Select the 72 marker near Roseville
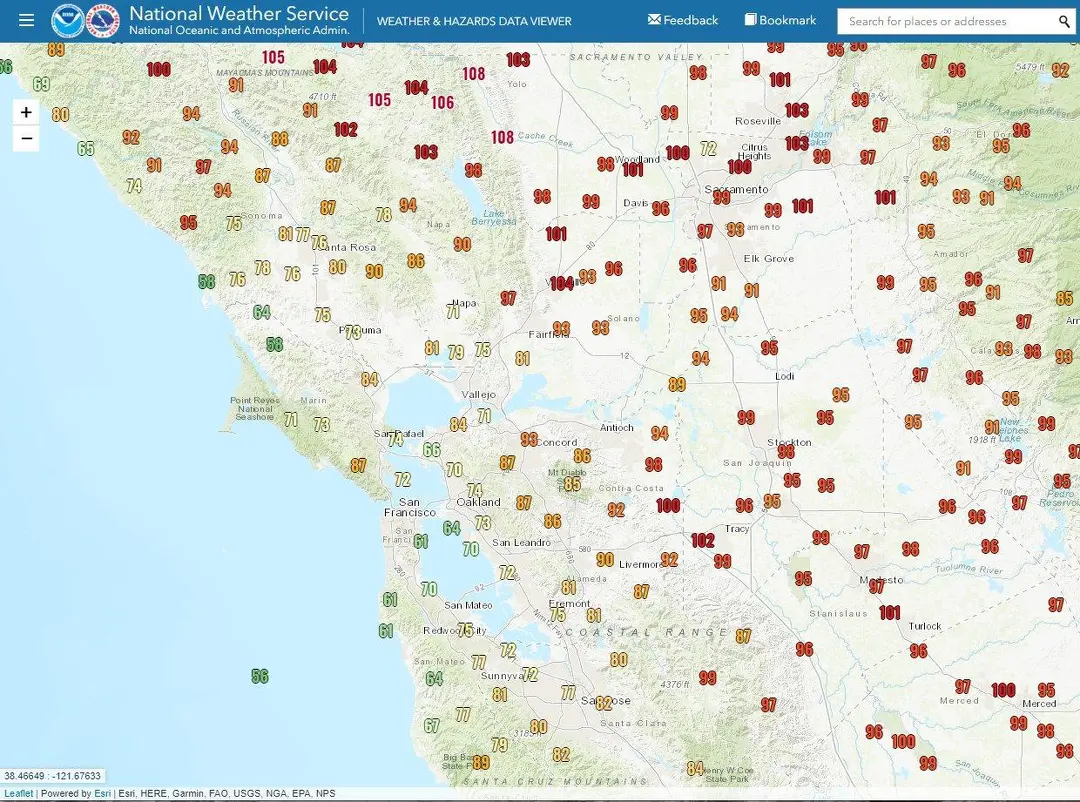Viewport: 1080px width, 802px height. coord(709,149)
